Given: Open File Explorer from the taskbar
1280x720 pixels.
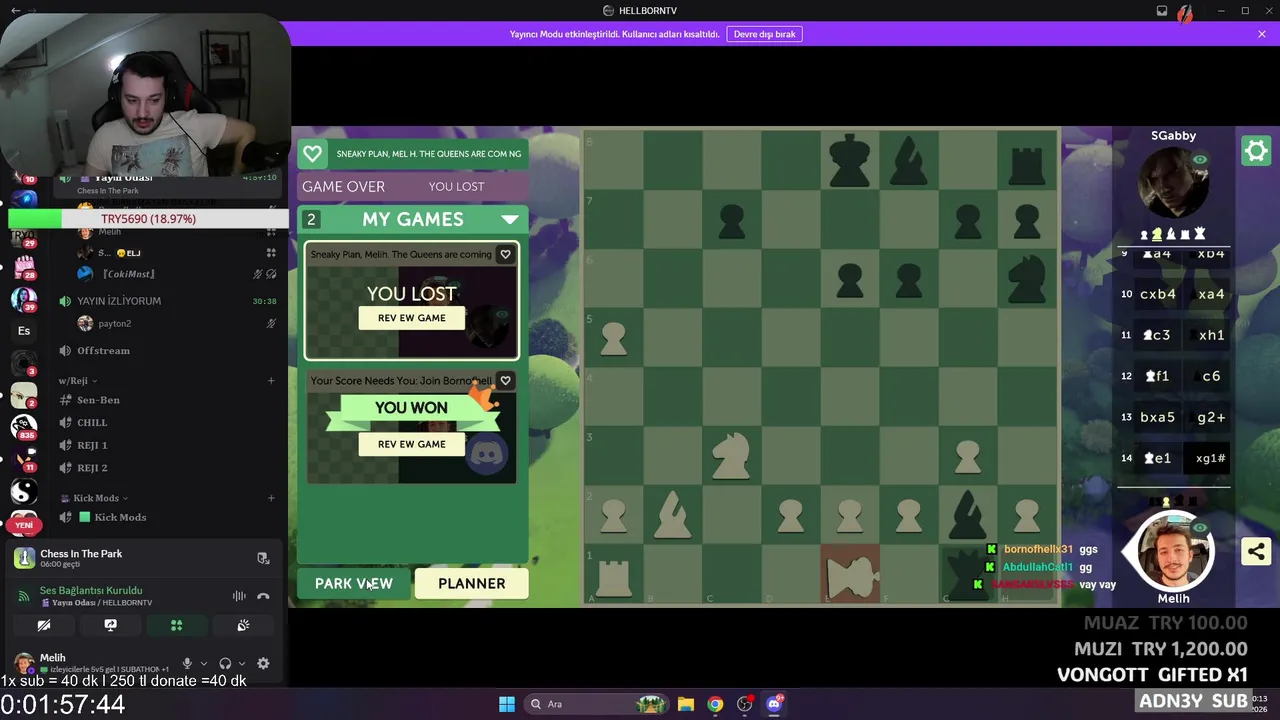Looking at the screenshot, I should pyautogui.click(x=685, y=704).
